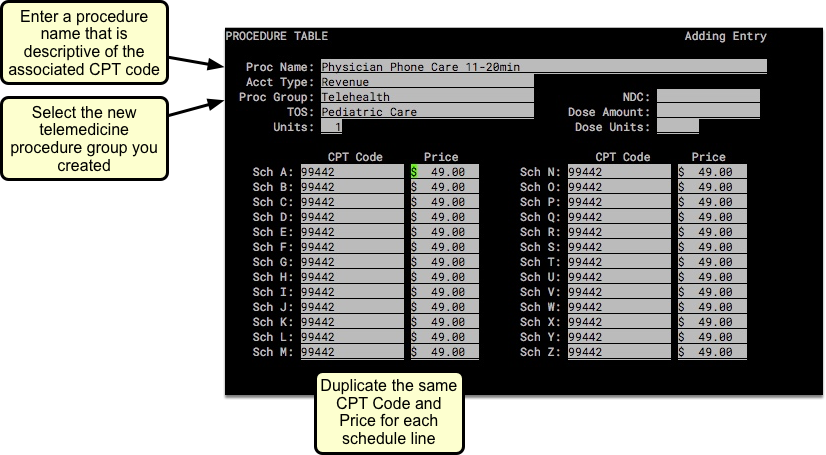Image resolution: width=826 pixels, height=455 pixels.
Task: Select the Sch L Price field
Action: point(445,337)
